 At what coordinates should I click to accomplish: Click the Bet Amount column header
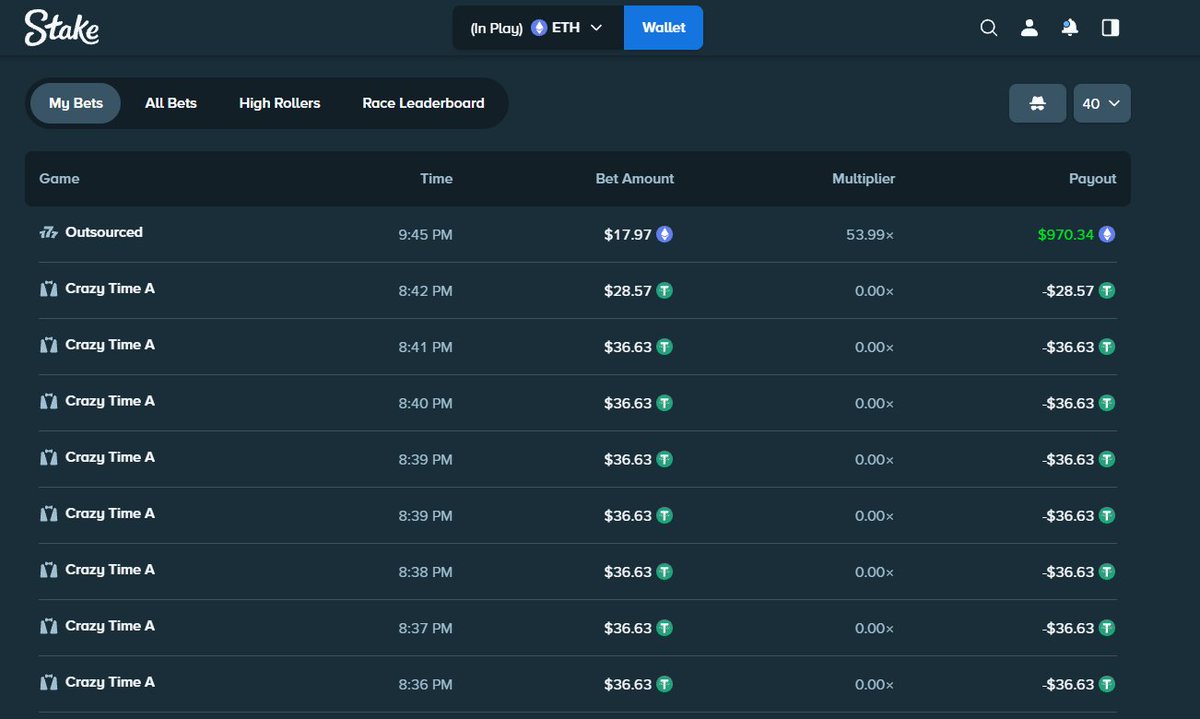635,179
